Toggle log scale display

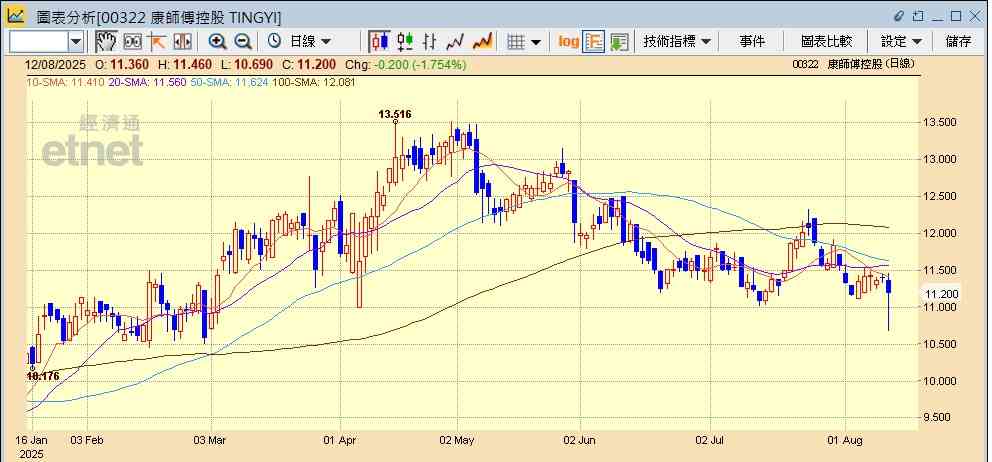click(x=568, y=42)
